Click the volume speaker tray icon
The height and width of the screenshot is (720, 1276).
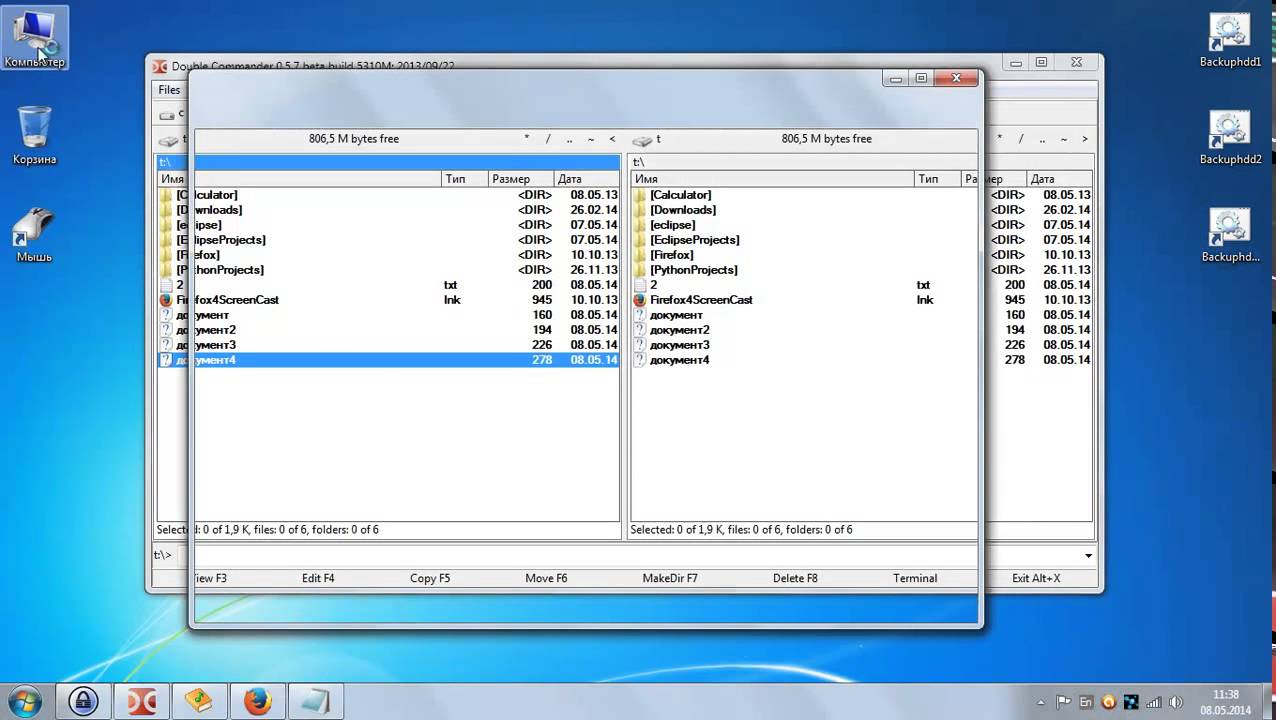pos(1174,702)
